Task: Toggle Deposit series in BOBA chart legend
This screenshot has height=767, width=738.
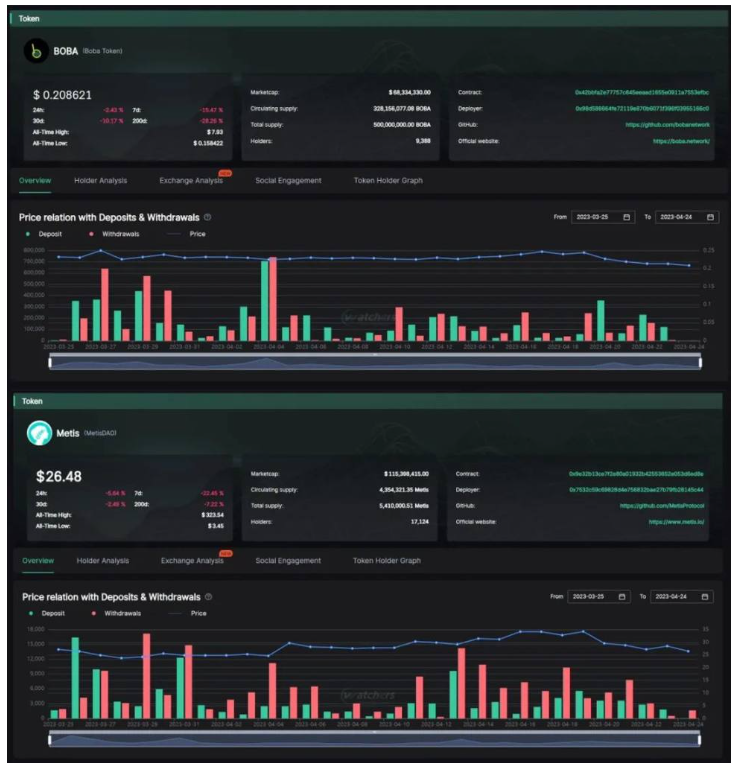Action: pyautogui.click(x=44, y=234)
